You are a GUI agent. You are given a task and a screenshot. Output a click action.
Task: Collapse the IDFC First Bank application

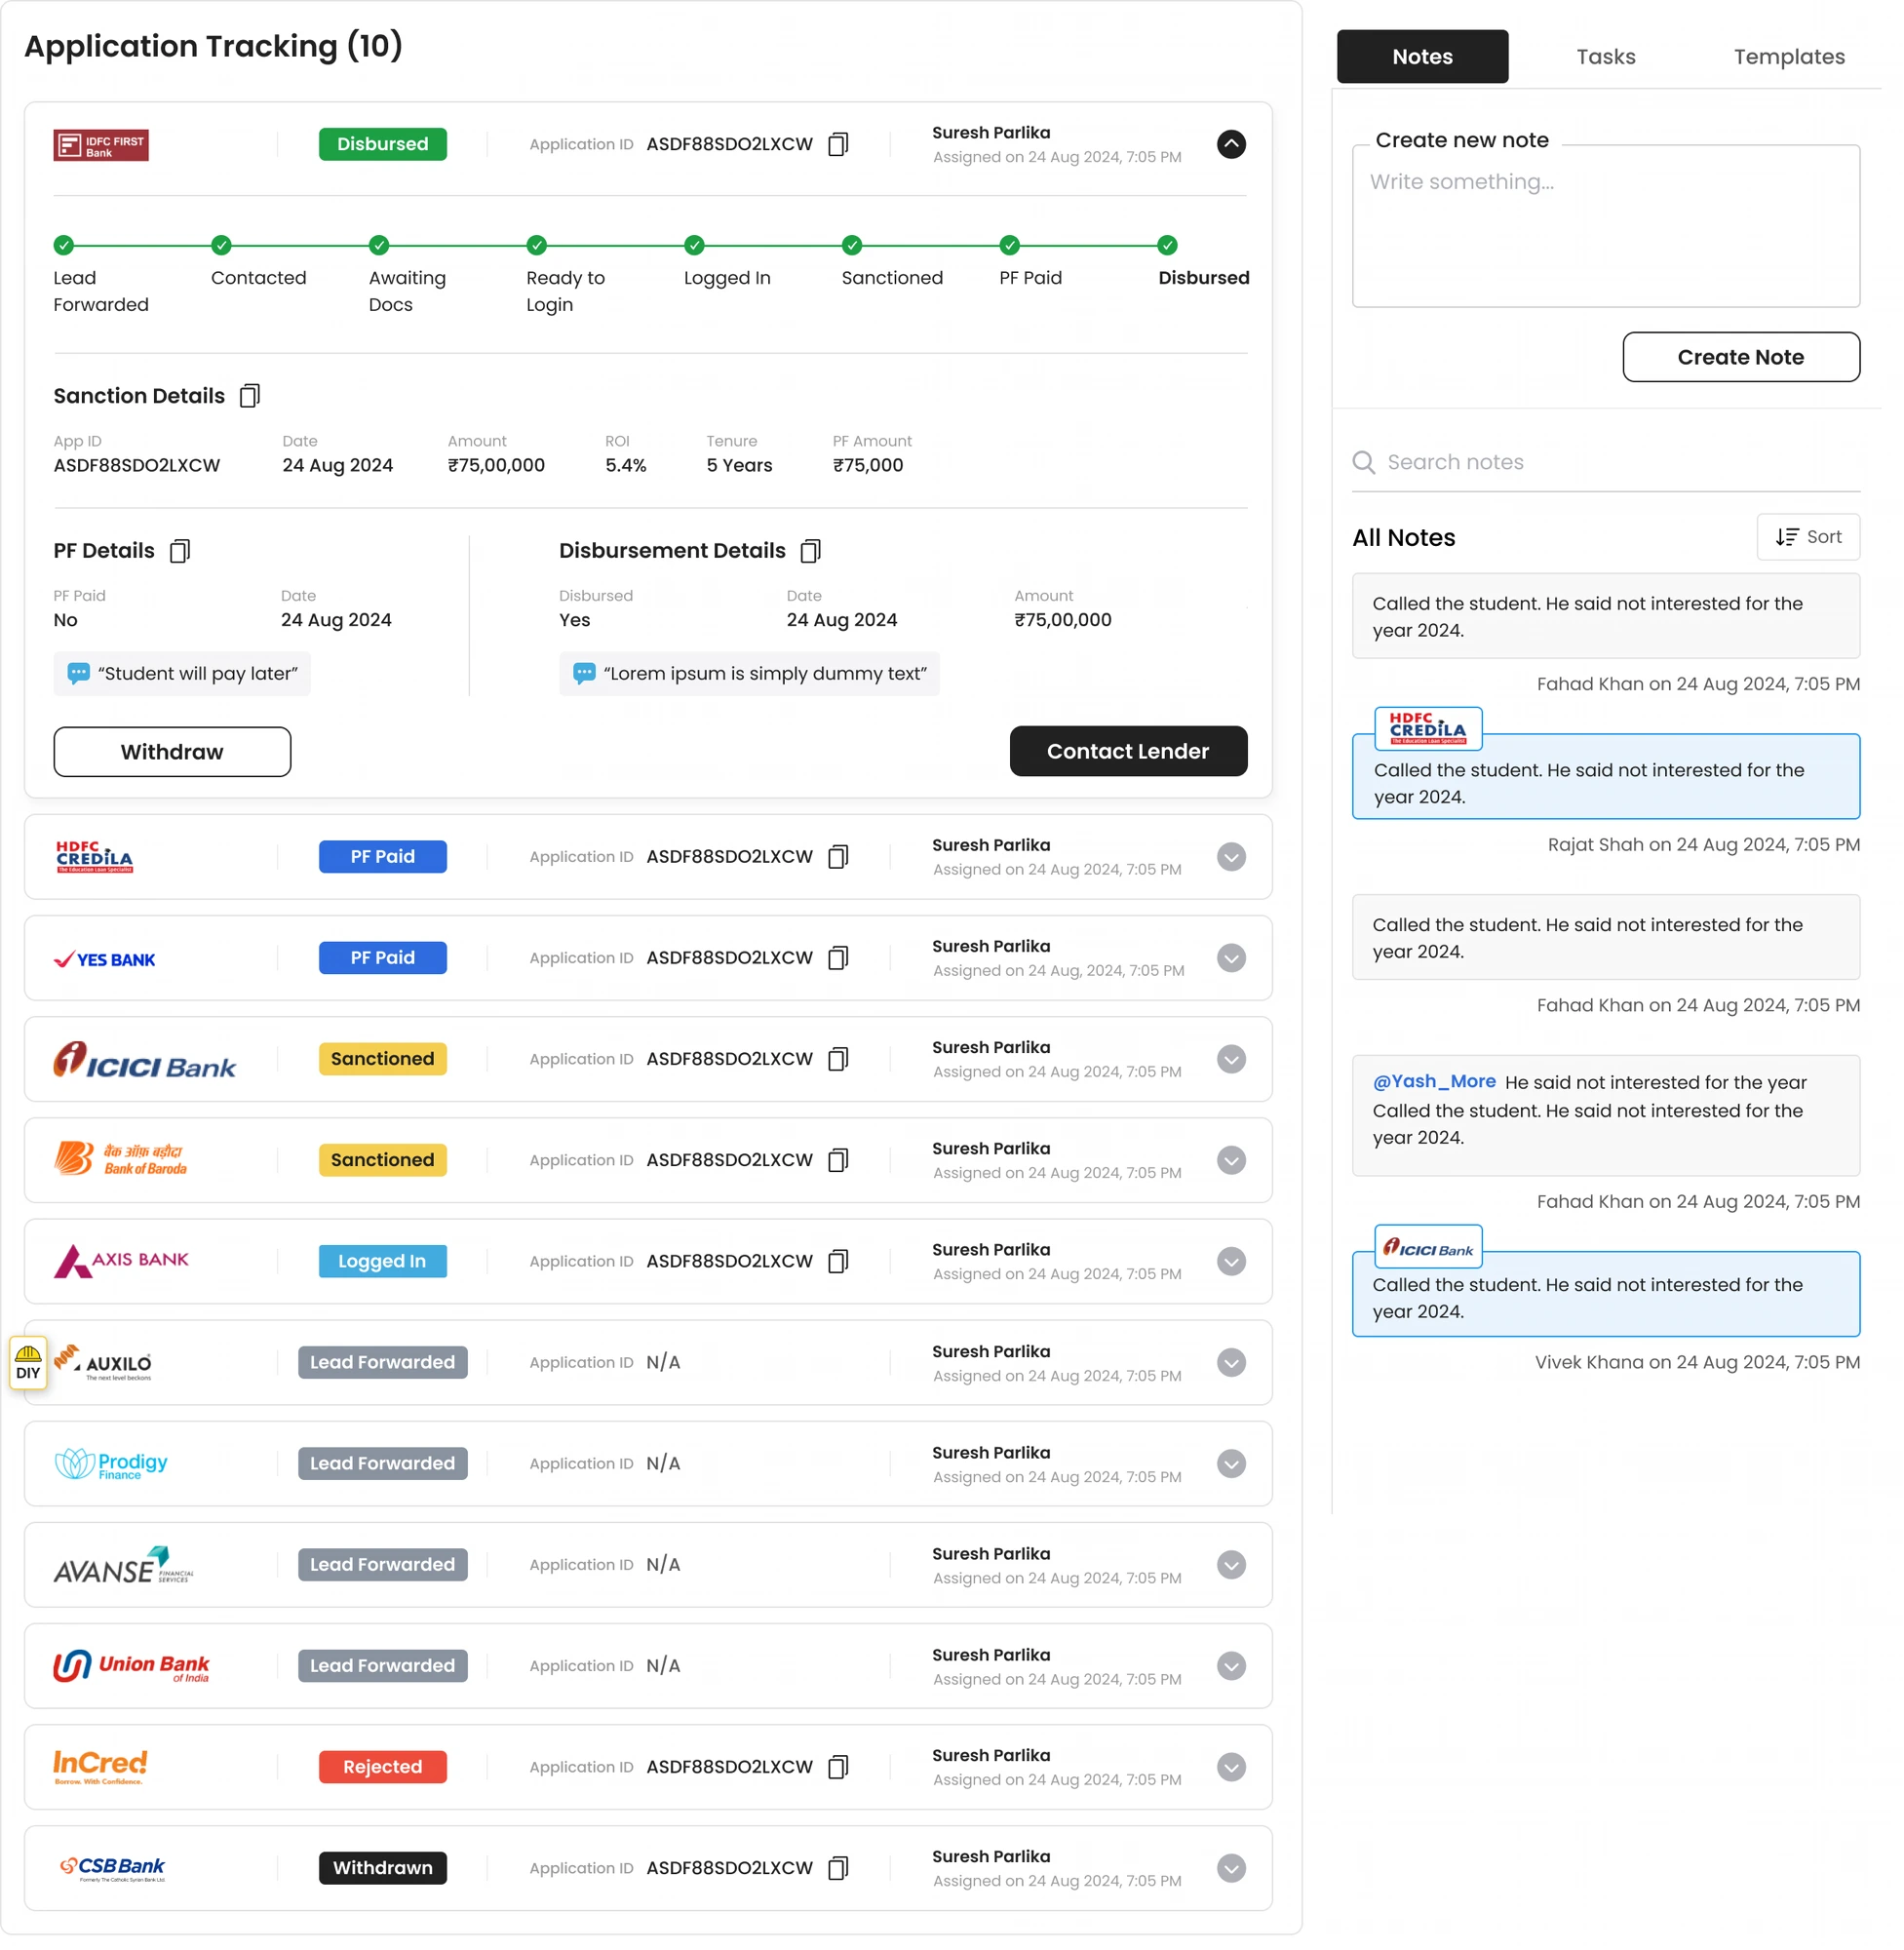point(1231,144)
